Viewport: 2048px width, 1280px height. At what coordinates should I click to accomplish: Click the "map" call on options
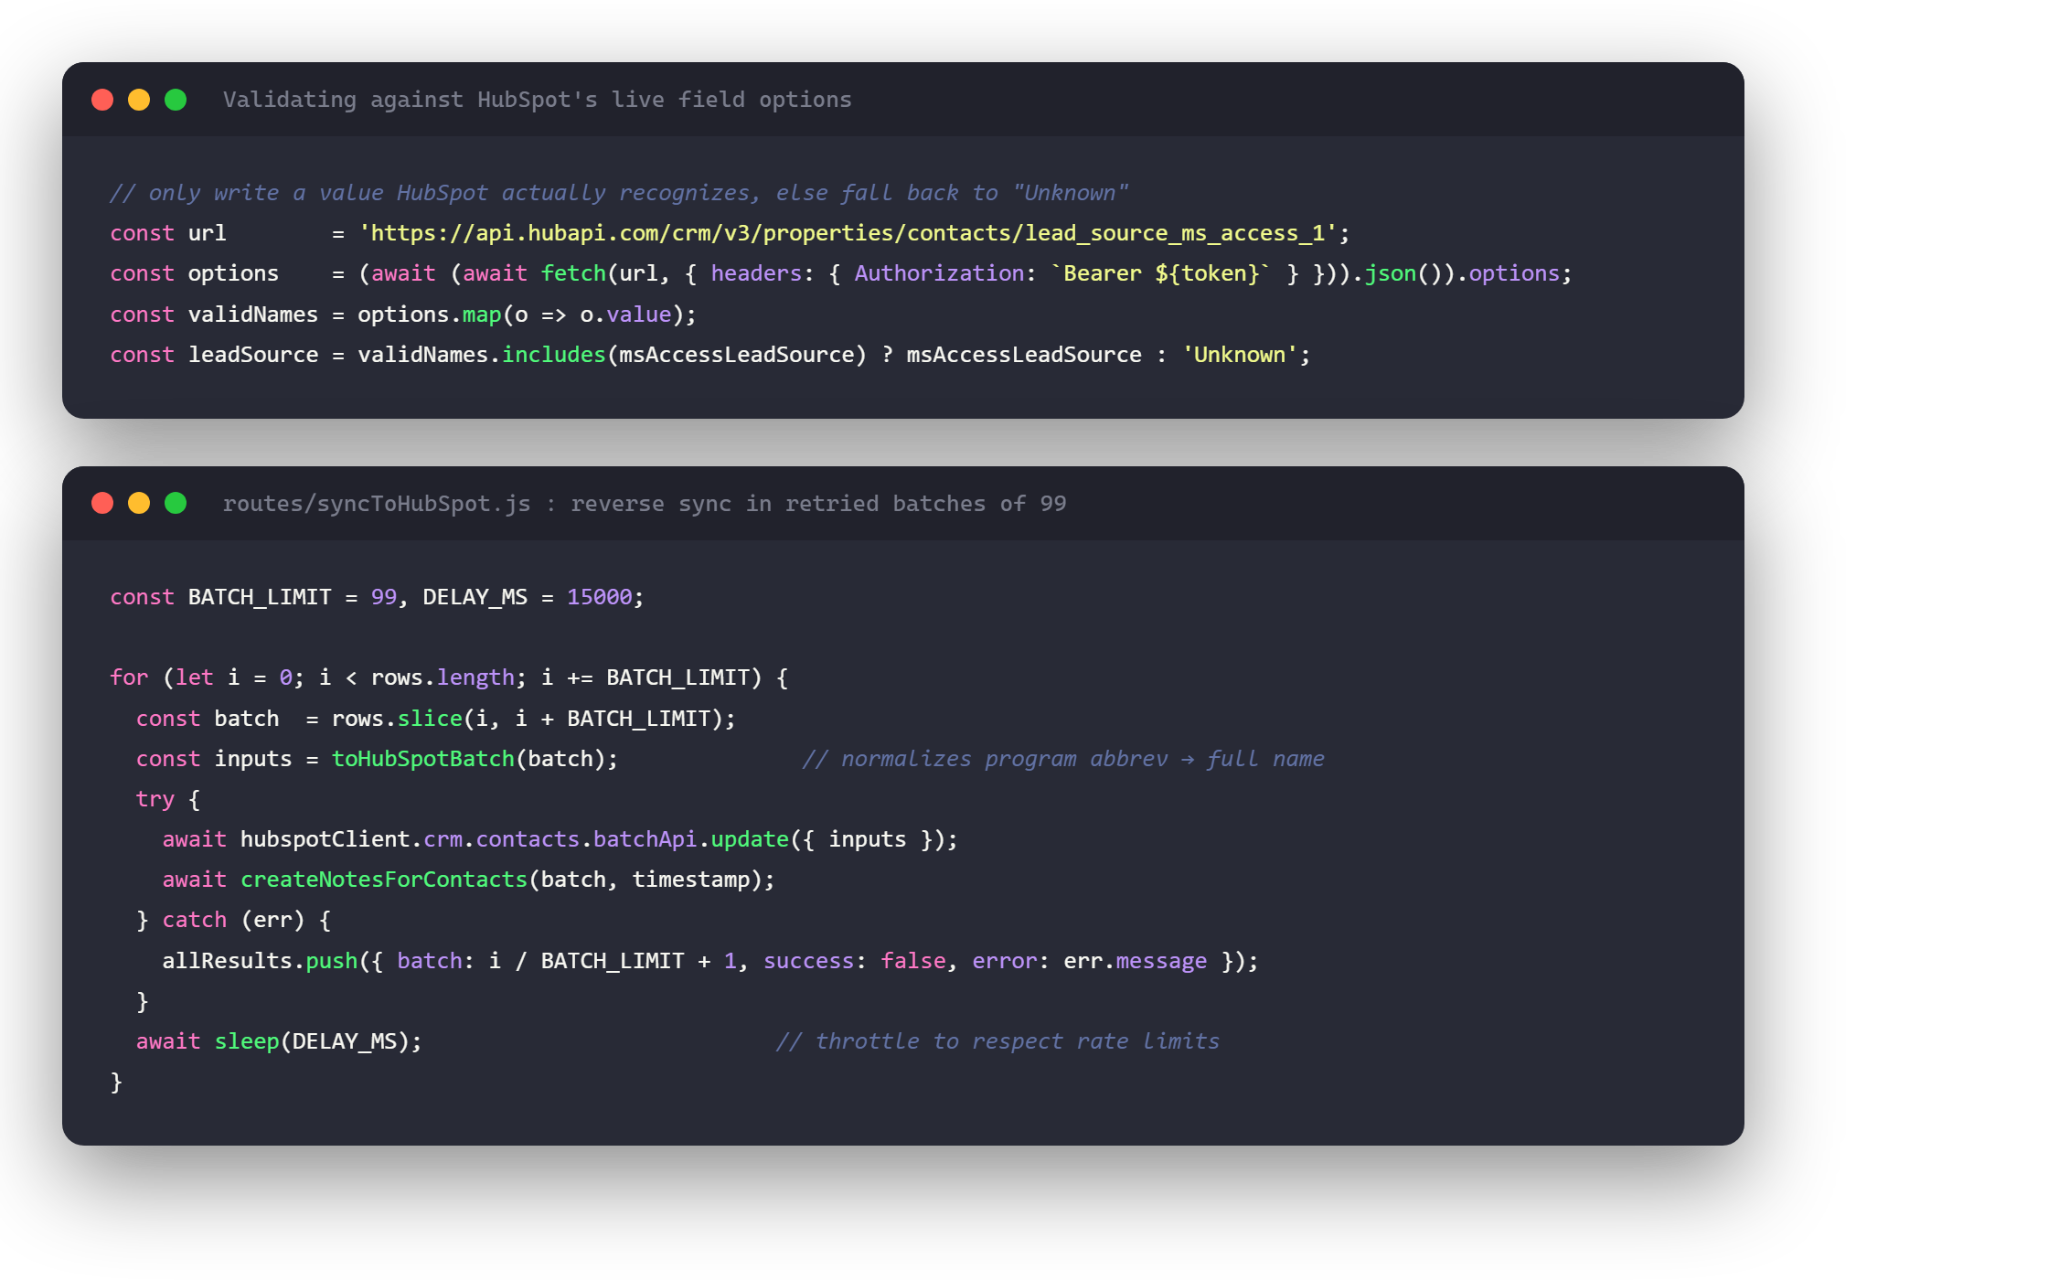pyautogui.click(x=482, y=314)
